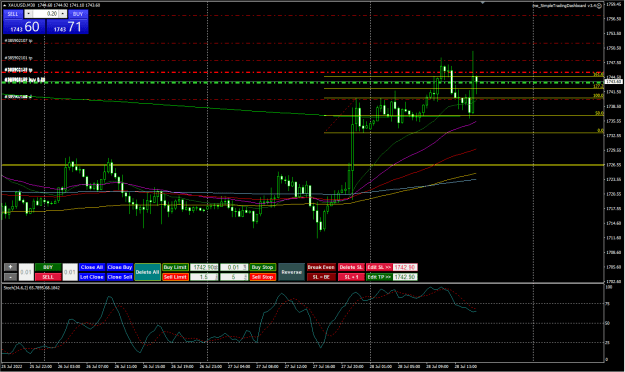Click the Close Sell button
The height and width of the screenshot is (372, 625).
click(120, 277)
